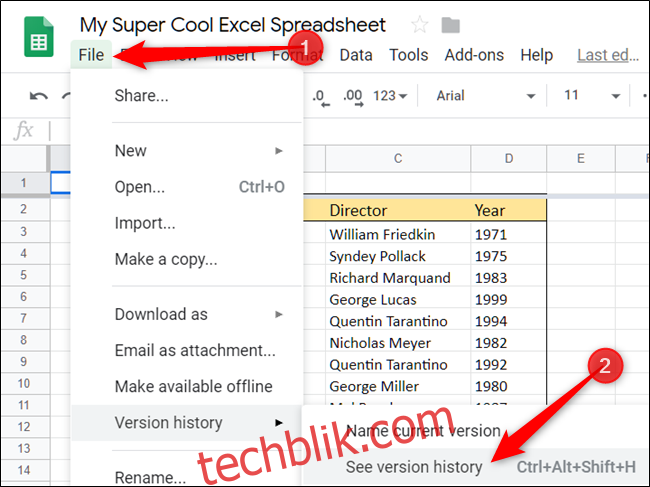The height and width of the screenshot is (487, 650).
Task: Open the Add-ons menu
Action: (x=474, y=55)
